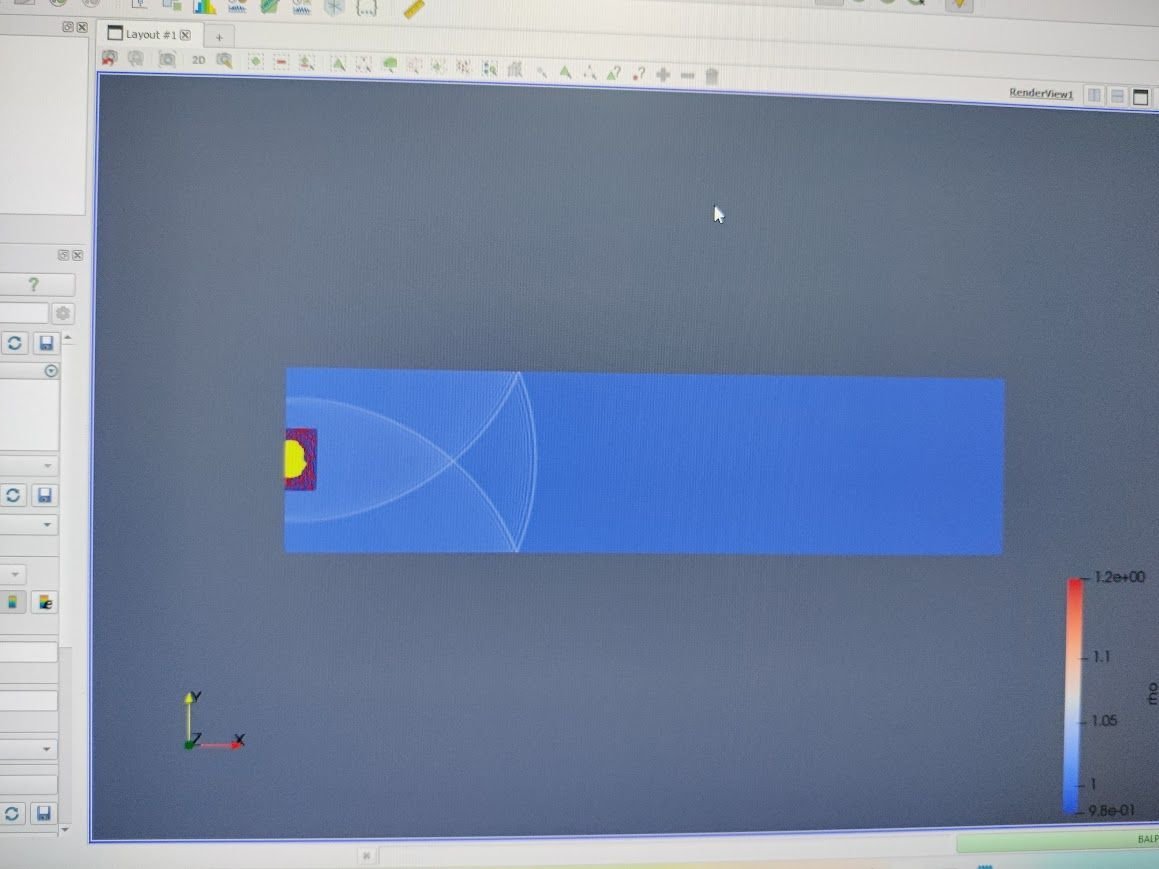This screenshot has width=1159, height=869.
Task: Open the properties help question mark button
Action: pos(34,284)
